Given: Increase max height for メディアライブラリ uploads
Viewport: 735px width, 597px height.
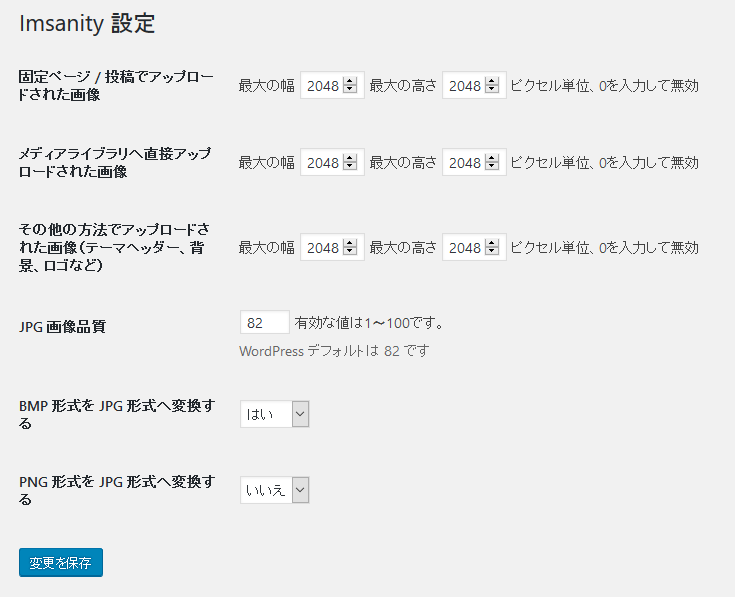Looking at the screenshot, I should (492, 158).
